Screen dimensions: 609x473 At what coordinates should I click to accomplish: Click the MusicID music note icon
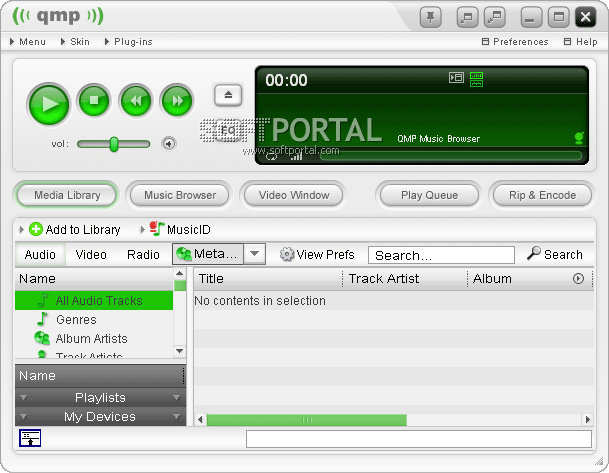tap(157, 228)
